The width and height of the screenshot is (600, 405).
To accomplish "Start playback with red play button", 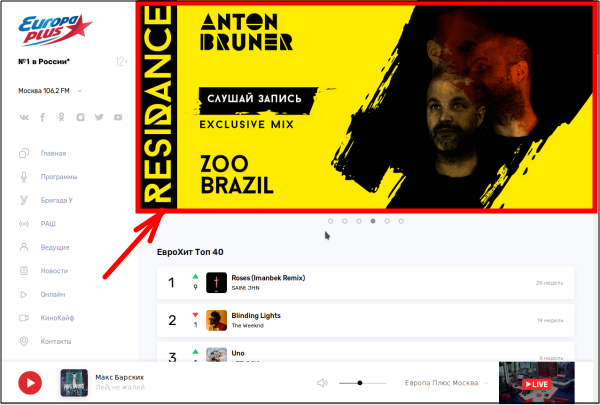I will (x=30, y=383).
